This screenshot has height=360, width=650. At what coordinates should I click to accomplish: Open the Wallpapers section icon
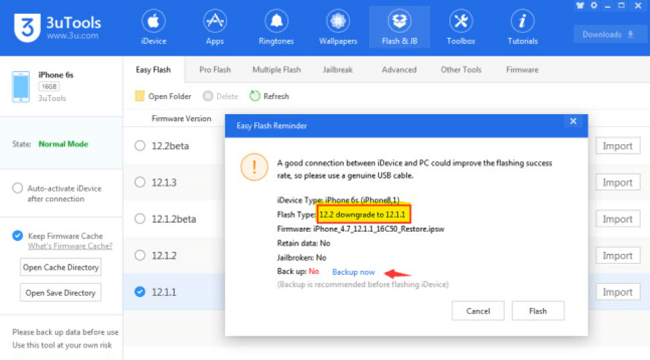pos(338,21)
